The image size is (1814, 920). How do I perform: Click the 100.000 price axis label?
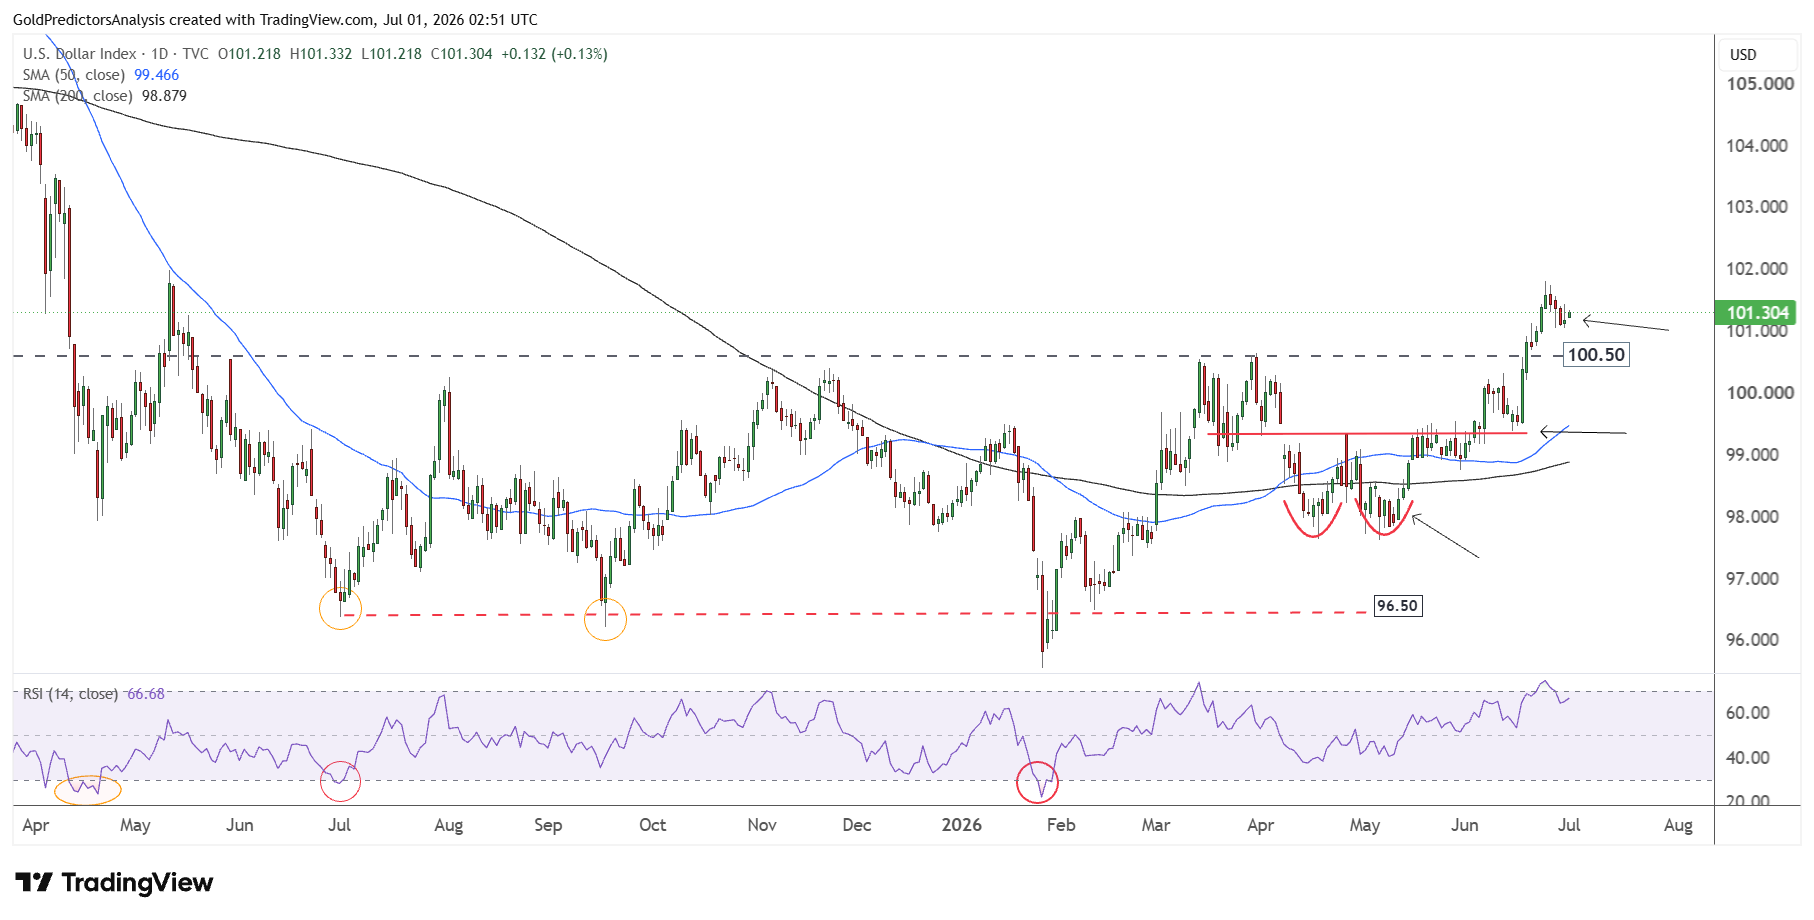tap(1759, 393)
